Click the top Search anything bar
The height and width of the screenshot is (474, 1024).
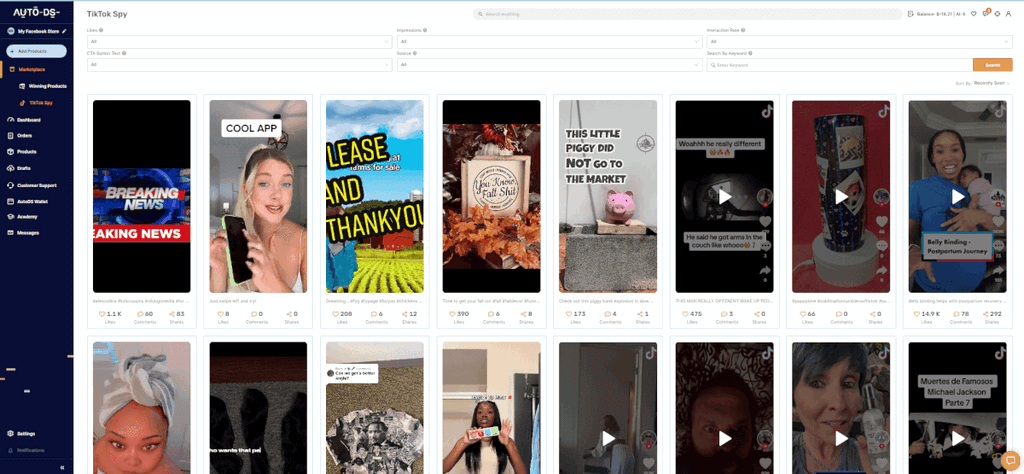pyautogui.click(x=688, y=14)
